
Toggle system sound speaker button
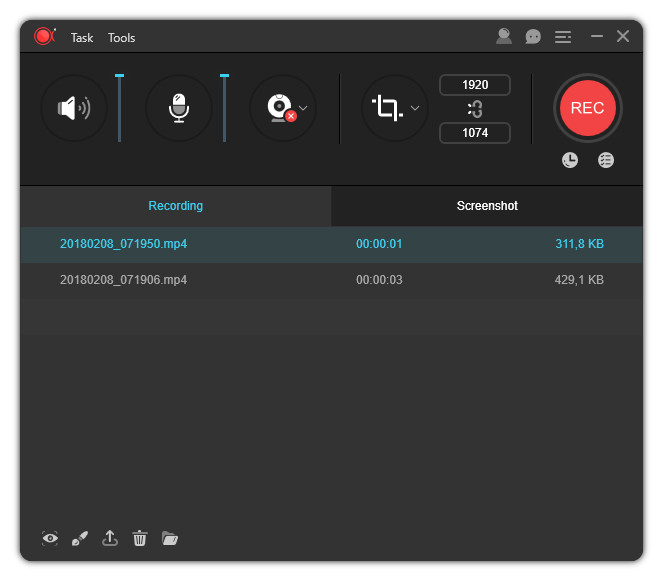(x=74, y=108)
